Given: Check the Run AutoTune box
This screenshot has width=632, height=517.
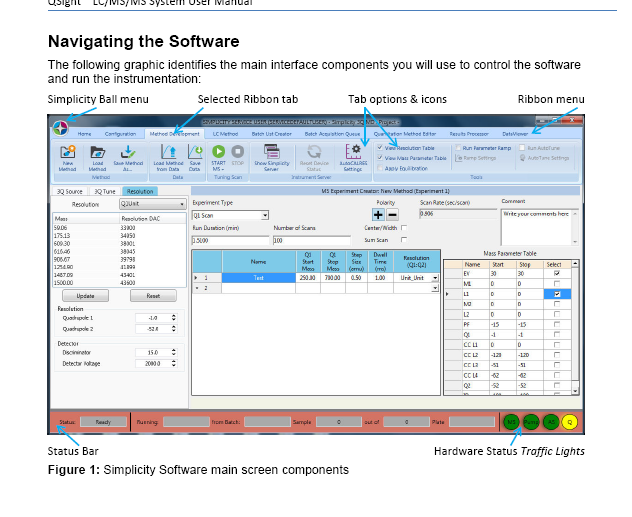Looking at the screenshot, I should tap(522, 147).
